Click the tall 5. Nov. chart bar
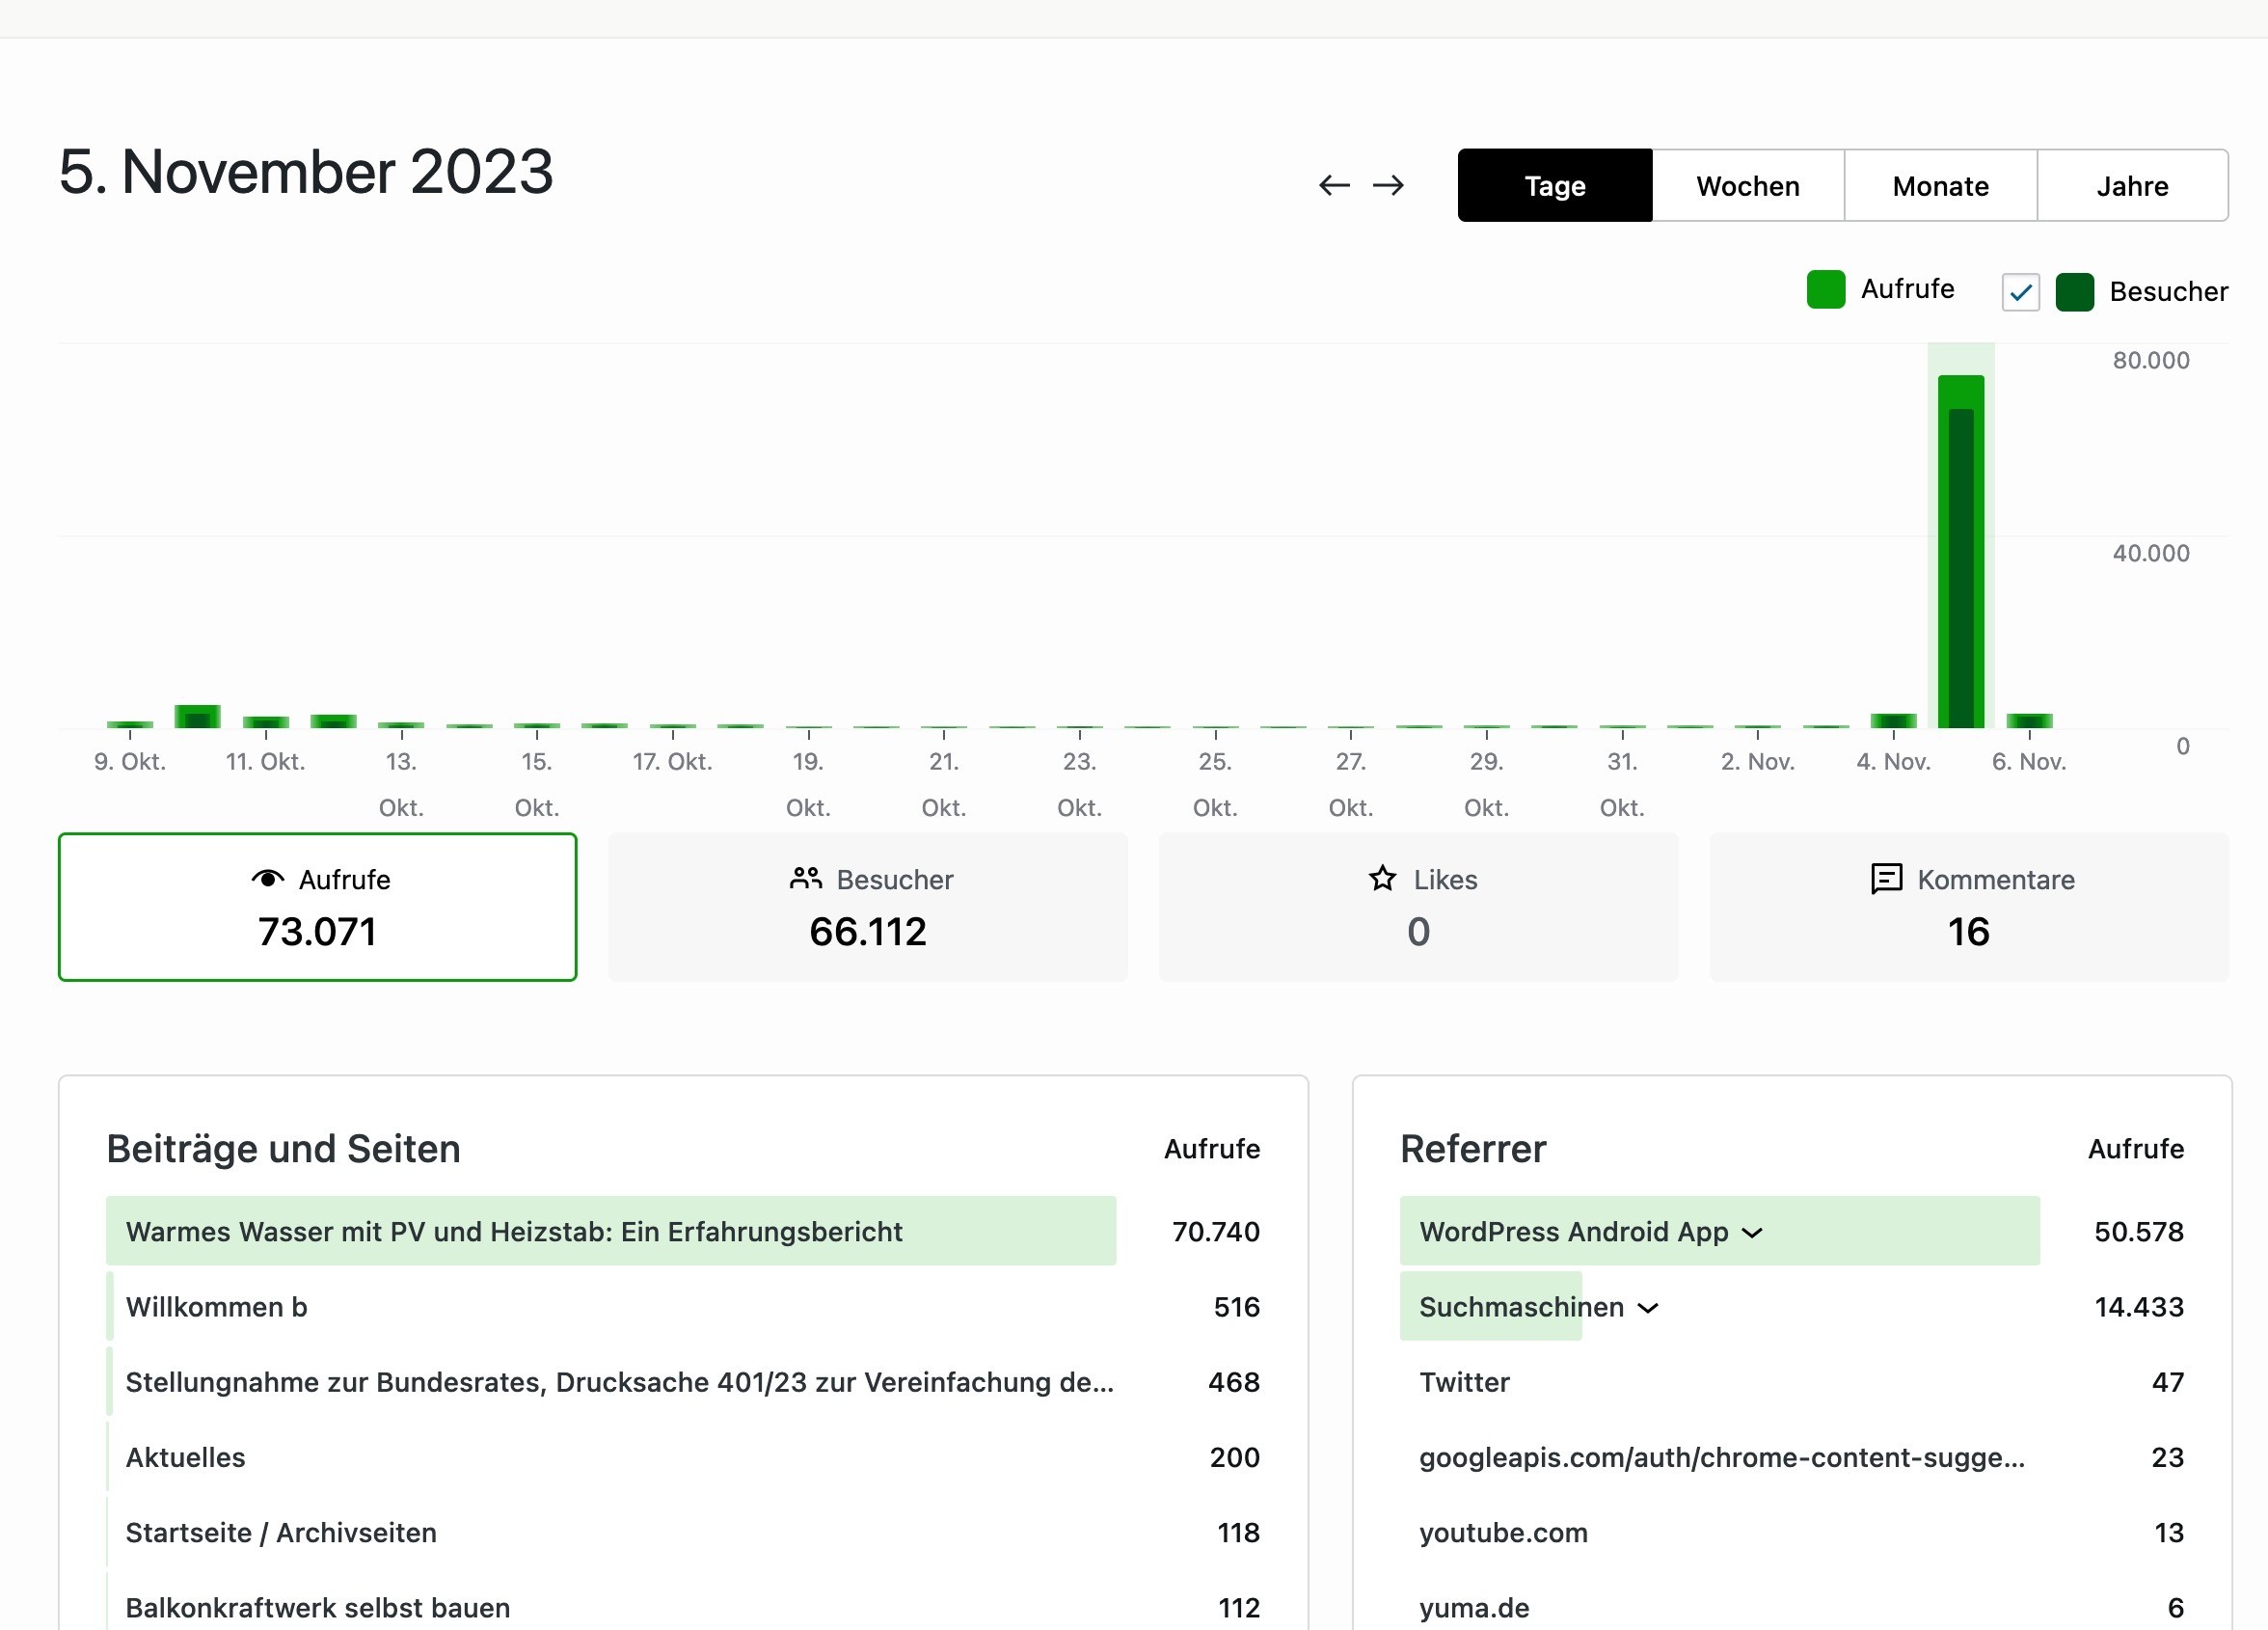Screen dimensions: 2268x1630 [x=1960, y=550]
